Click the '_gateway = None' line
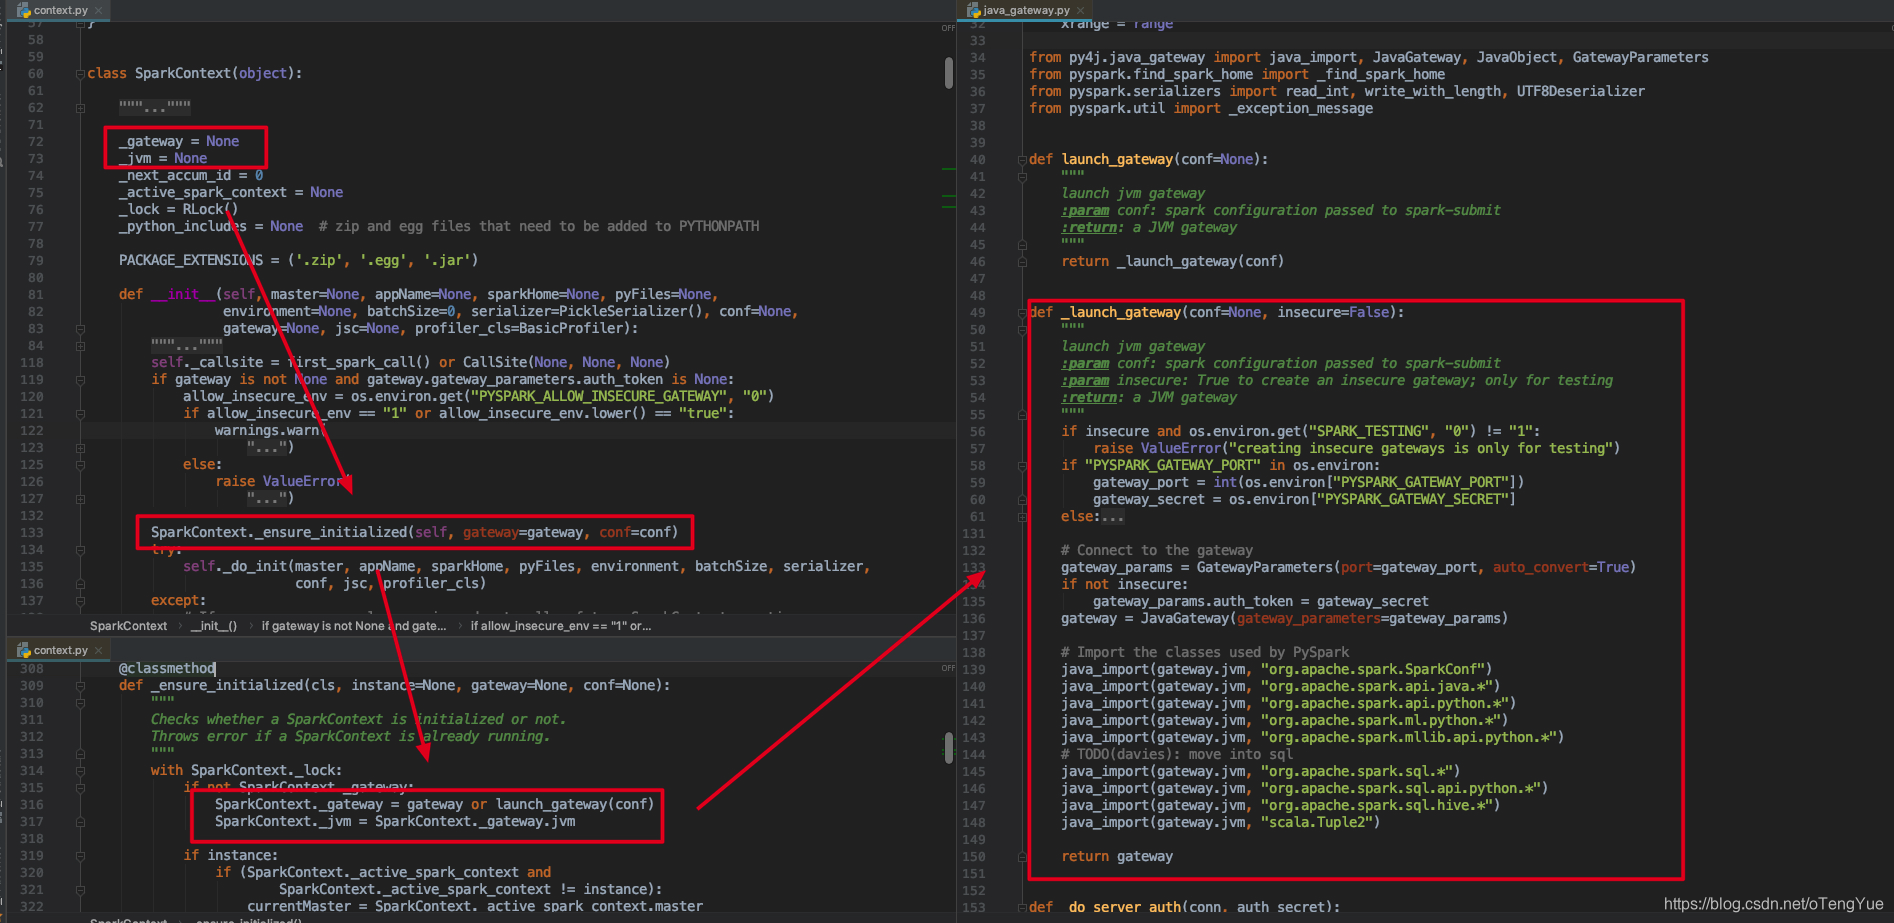This screenshot has height=923, width=1894. [x=179, y=142]
